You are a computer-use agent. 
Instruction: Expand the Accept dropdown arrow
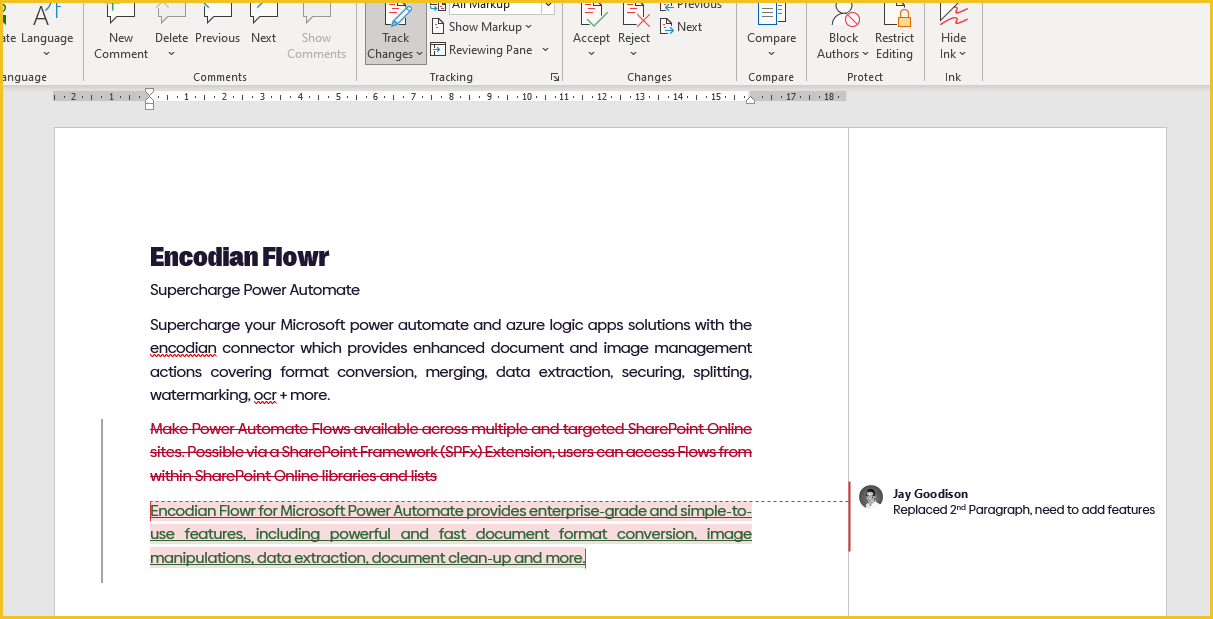point(591,54)
